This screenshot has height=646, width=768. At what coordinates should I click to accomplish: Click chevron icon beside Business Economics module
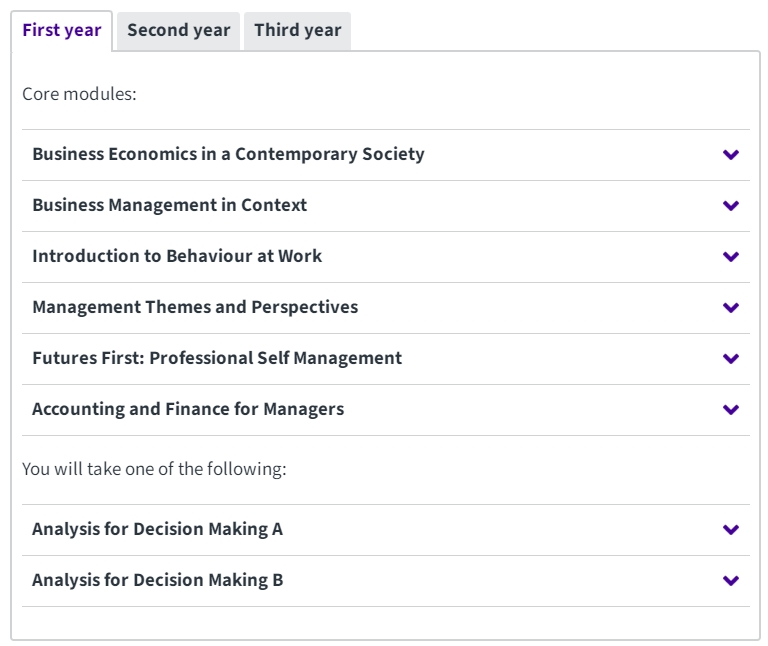[x=731, y=155]
